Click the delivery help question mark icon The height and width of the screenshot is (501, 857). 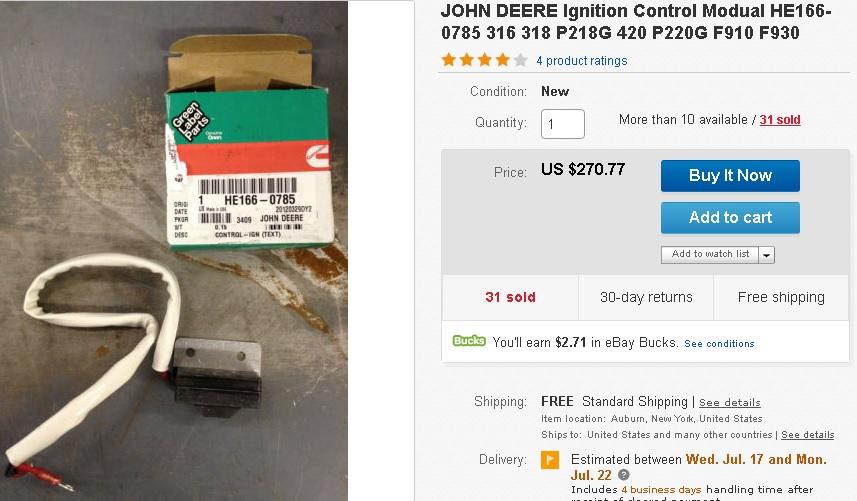click(624, 475)
